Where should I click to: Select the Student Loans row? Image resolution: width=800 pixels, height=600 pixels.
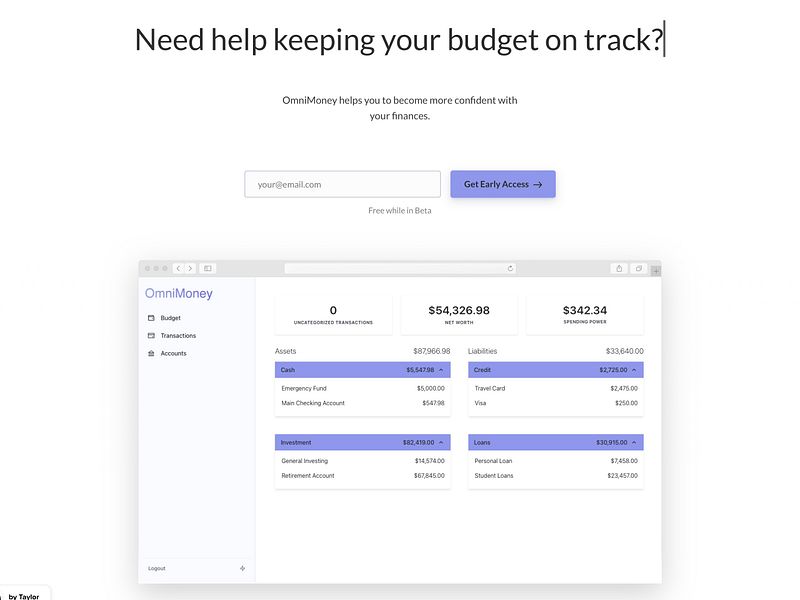click(x=556, y=476)
